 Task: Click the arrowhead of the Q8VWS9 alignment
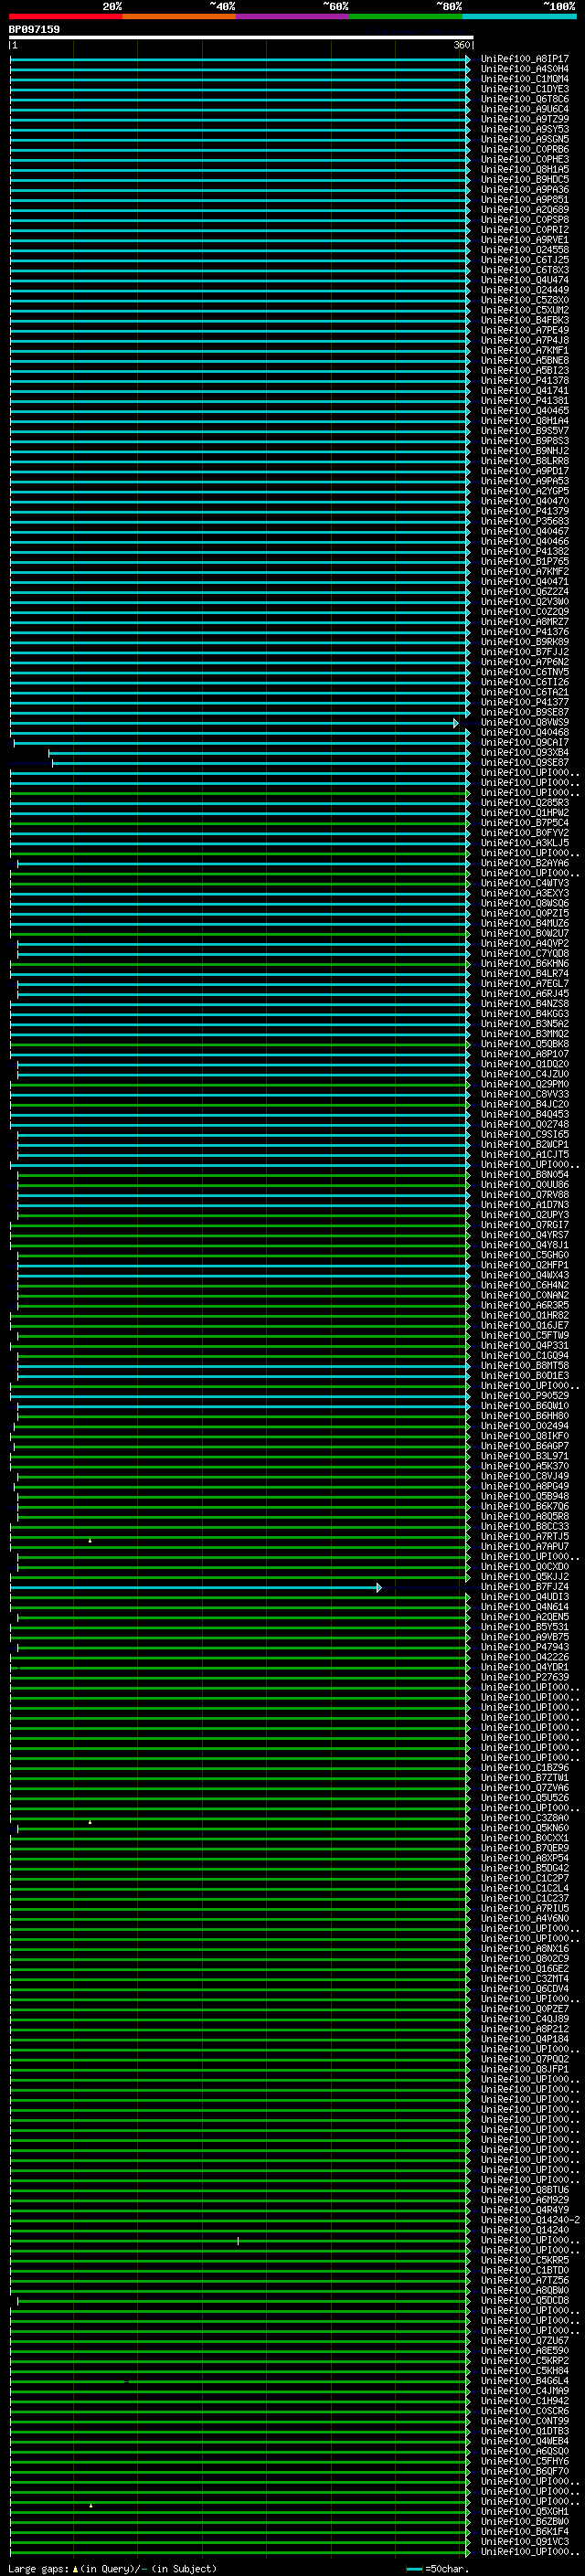click(x=456, y=722)
